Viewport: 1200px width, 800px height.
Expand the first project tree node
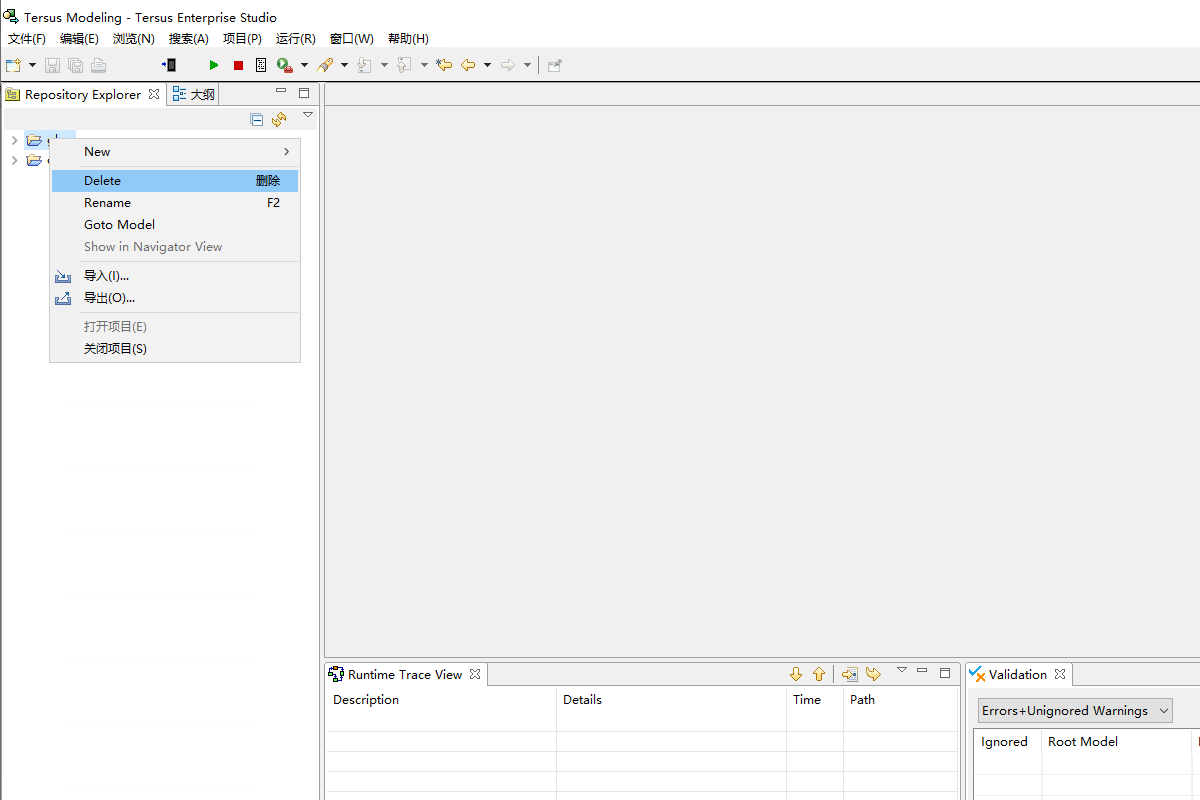coord(14,140)
